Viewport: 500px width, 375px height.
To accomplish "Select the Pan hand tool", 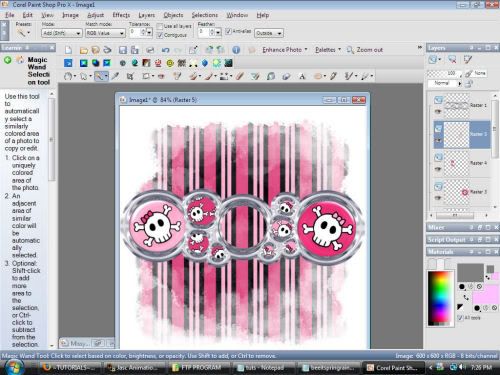I will pyautogui.click(x=68, y=76).
